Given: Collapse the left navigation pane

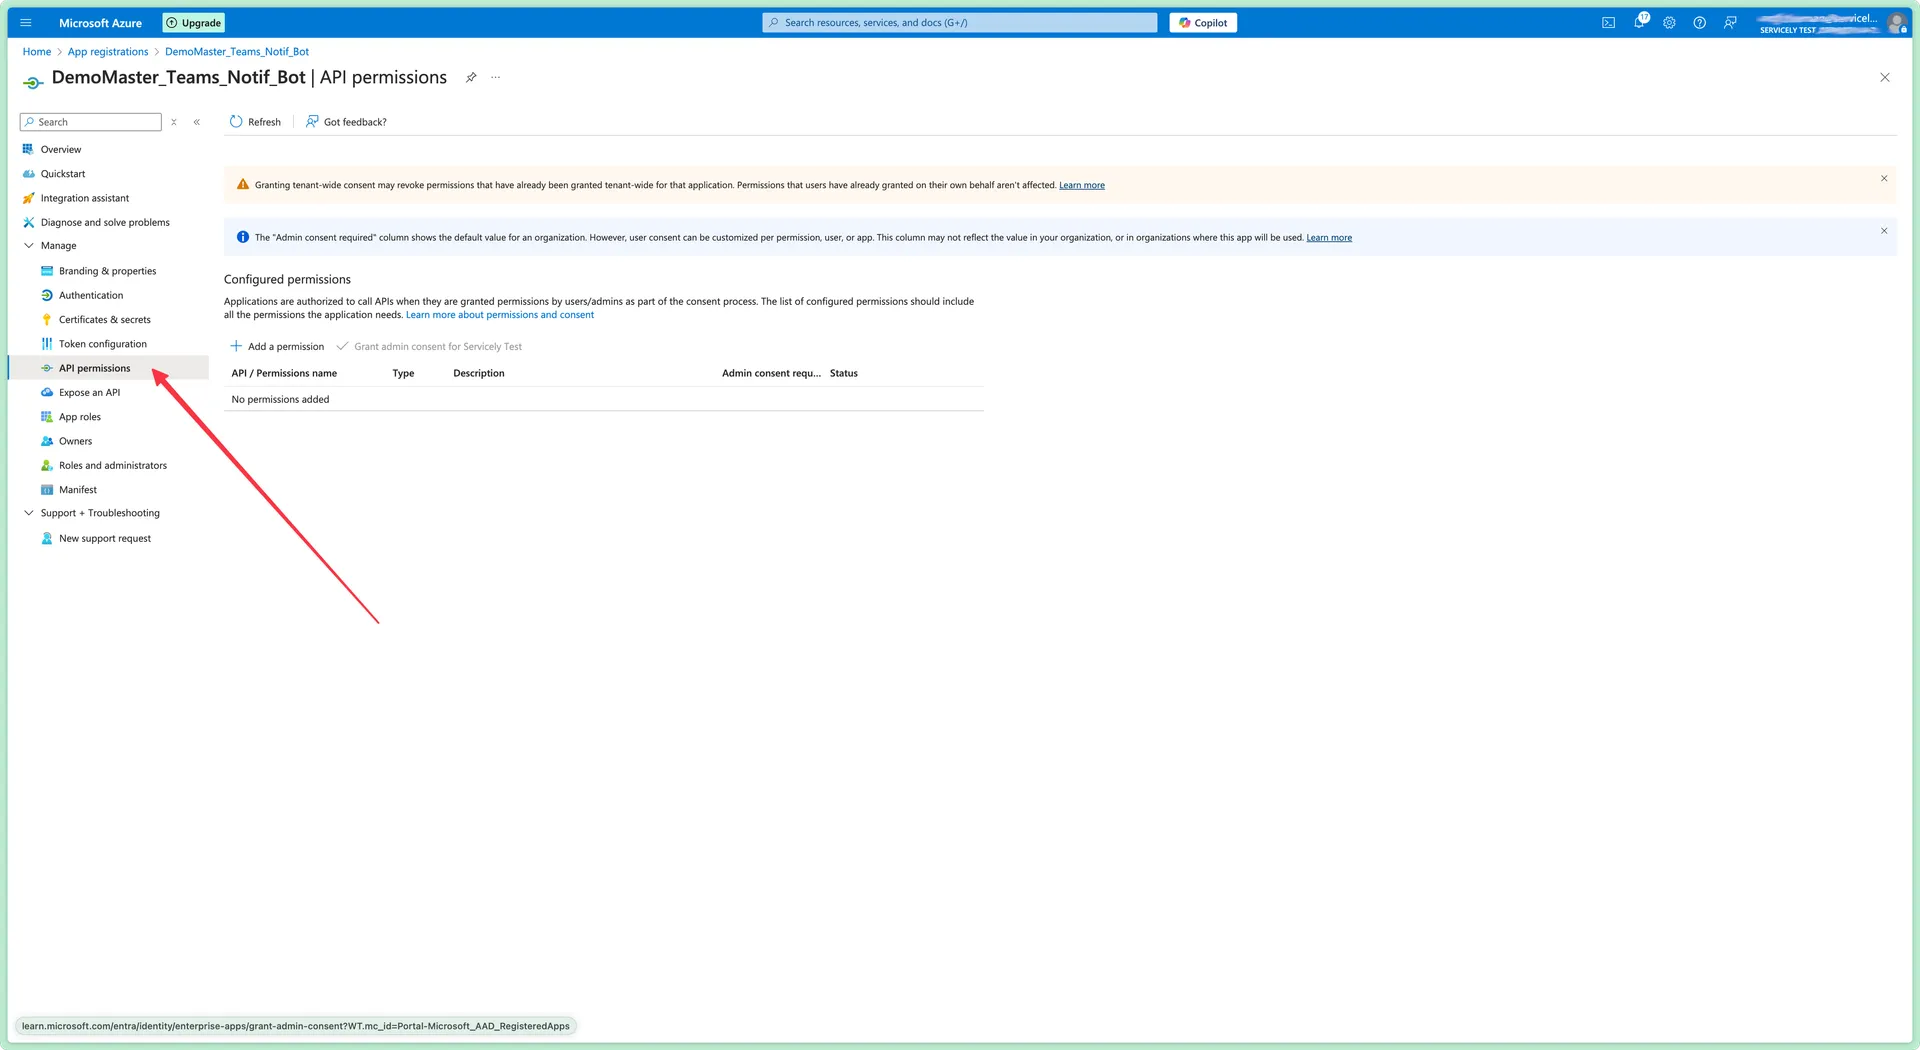Looking at the screenshot, I should (x=197, y=122).
